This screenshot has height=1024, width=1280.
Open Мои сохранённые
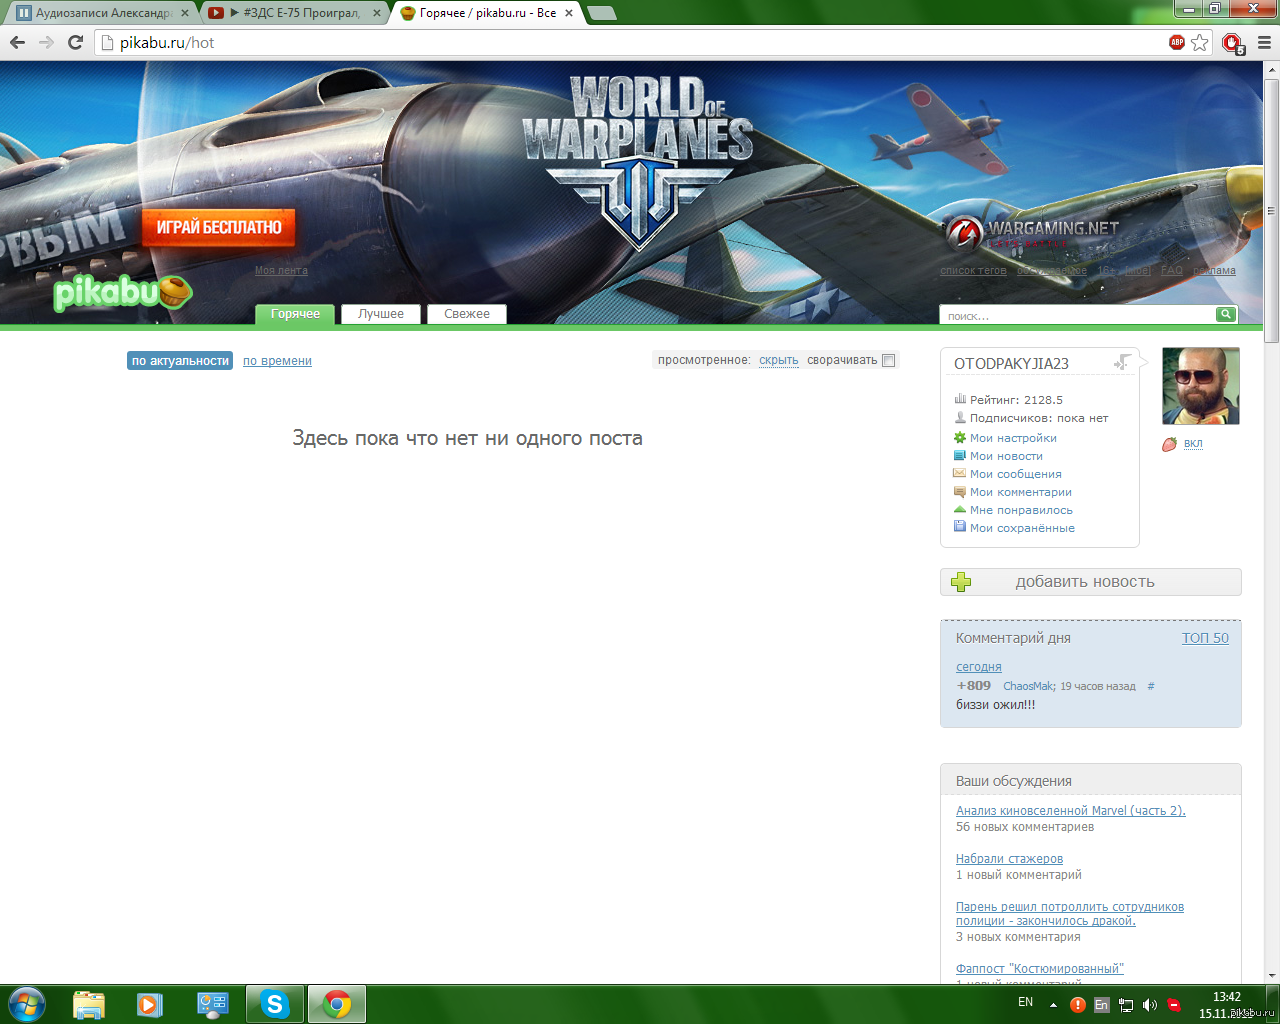1022,528
